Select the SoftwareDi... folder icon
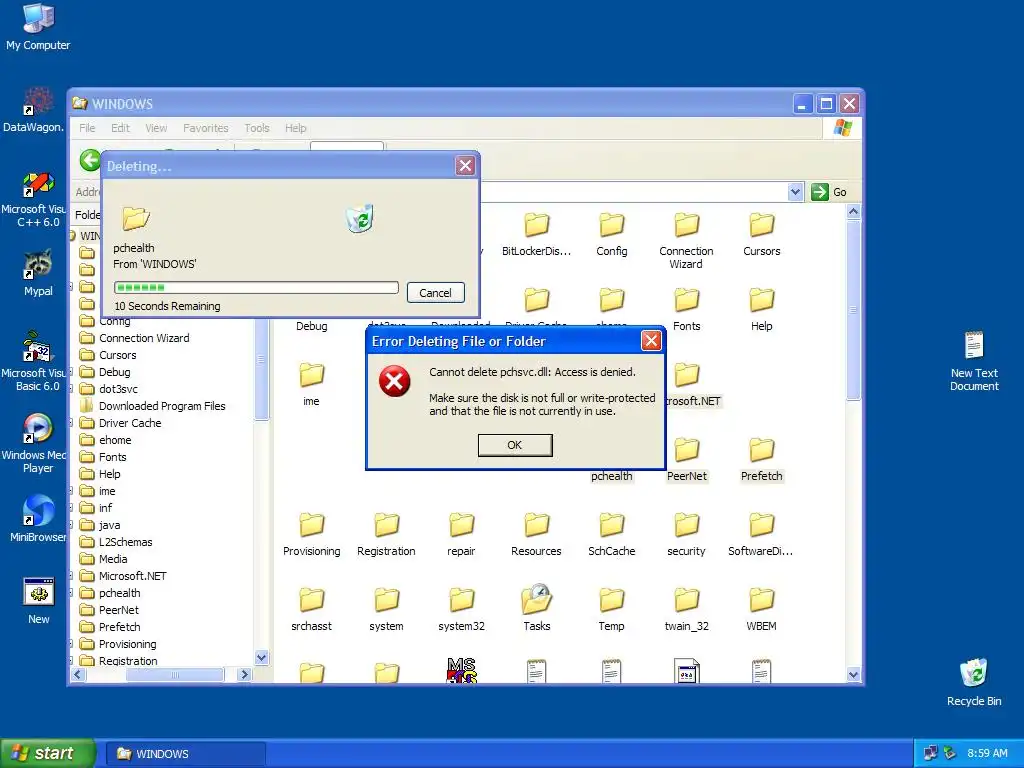 coord(761,525)
